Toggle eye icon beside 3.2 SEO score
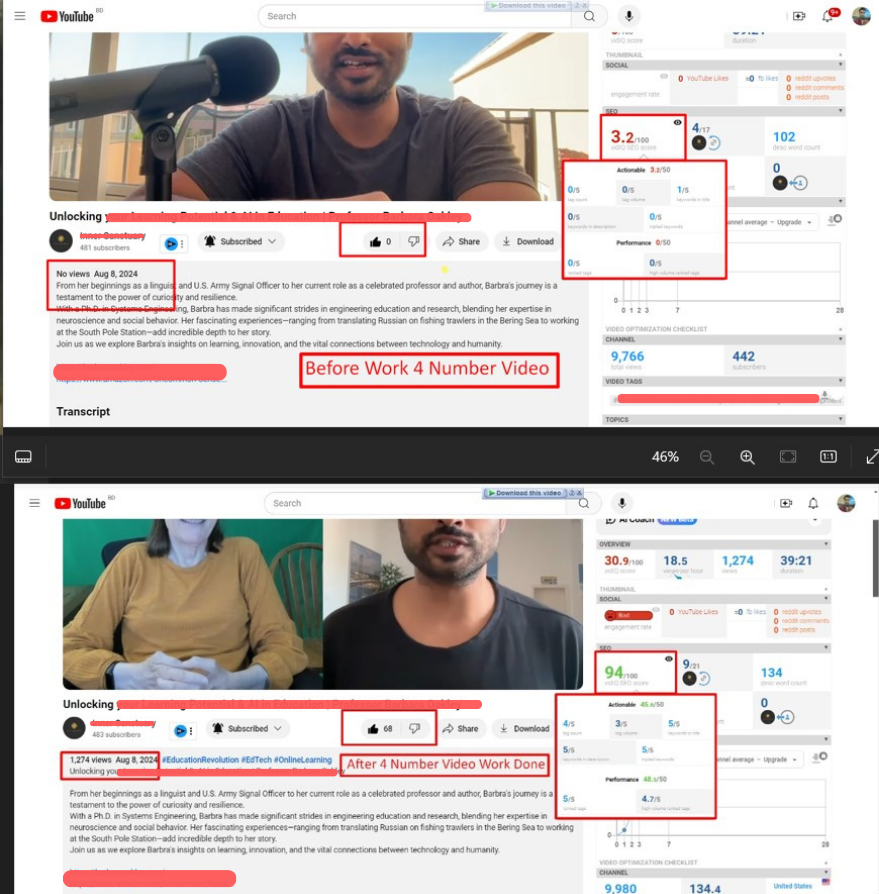 tap(678, 122)
